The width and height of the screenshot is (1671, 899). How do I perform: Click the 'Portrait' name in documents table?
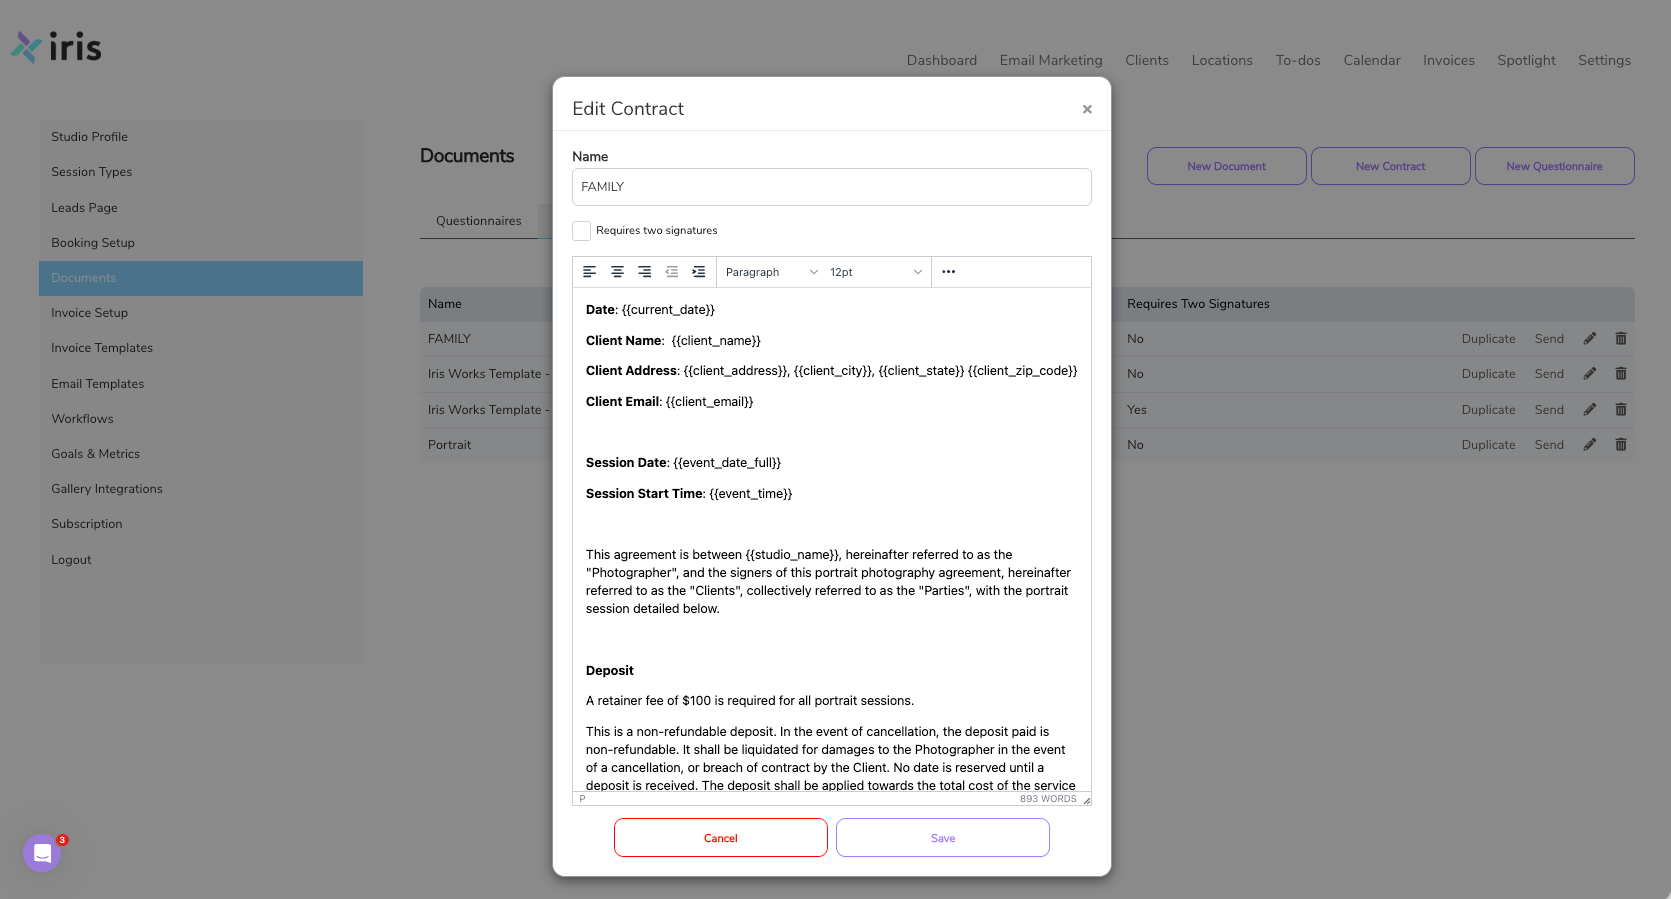(x=449, y=445)
